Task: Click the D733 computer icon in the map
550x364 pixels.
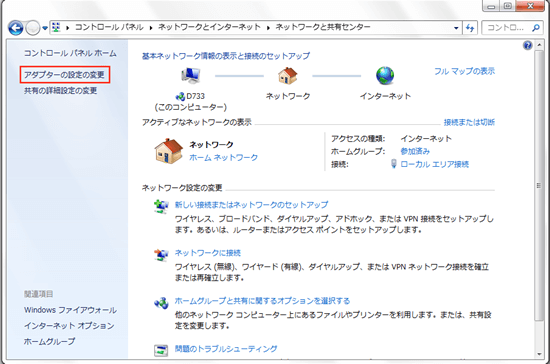Action: point(190,75)
